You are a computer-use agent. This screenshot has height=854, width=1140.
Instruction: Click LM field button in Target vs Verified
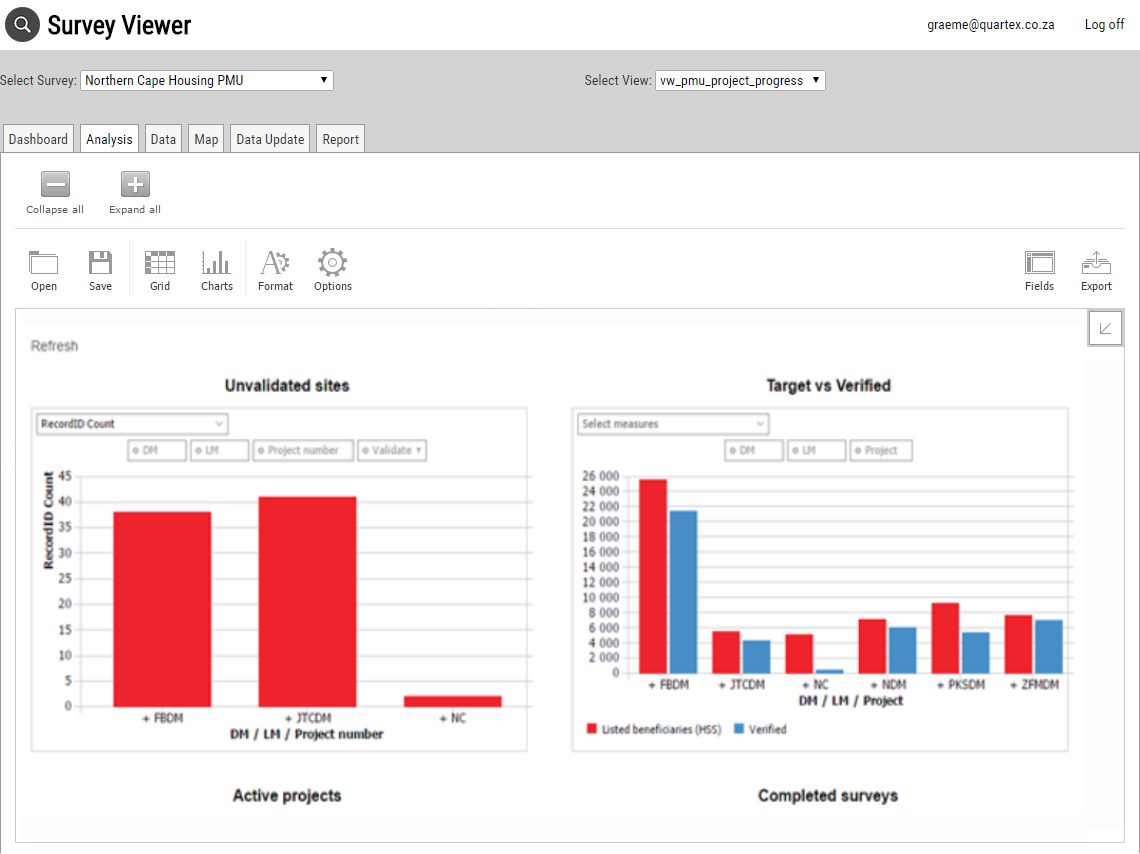(x=816, y=451)
